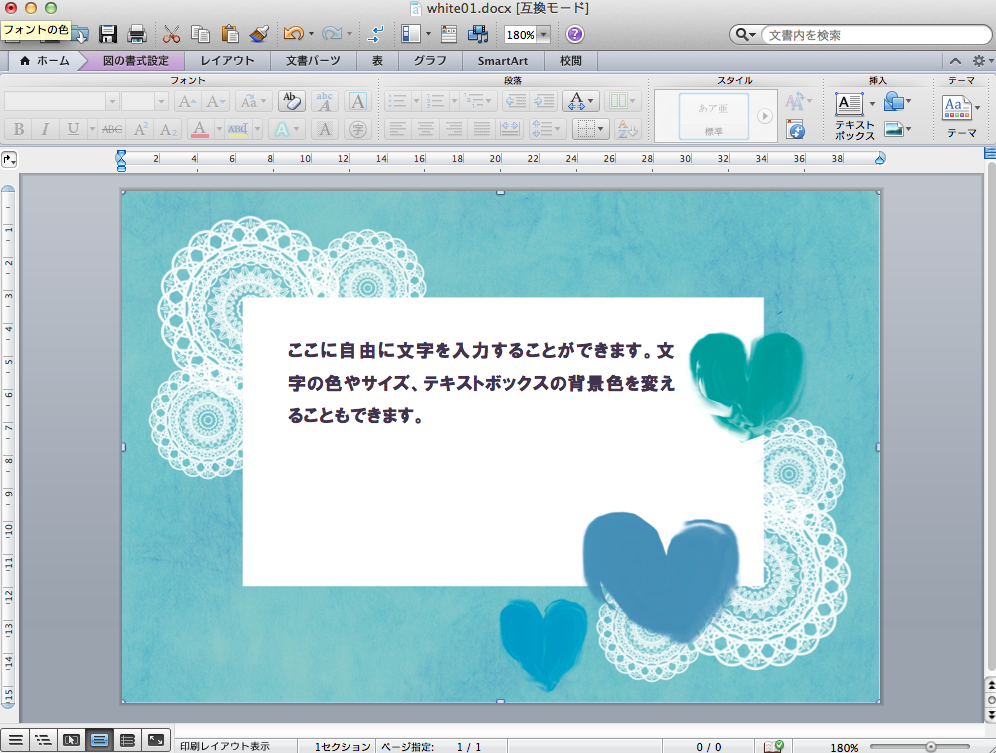
Task: Open the ribbon settings gear dropdown
Action: [981, 61]
